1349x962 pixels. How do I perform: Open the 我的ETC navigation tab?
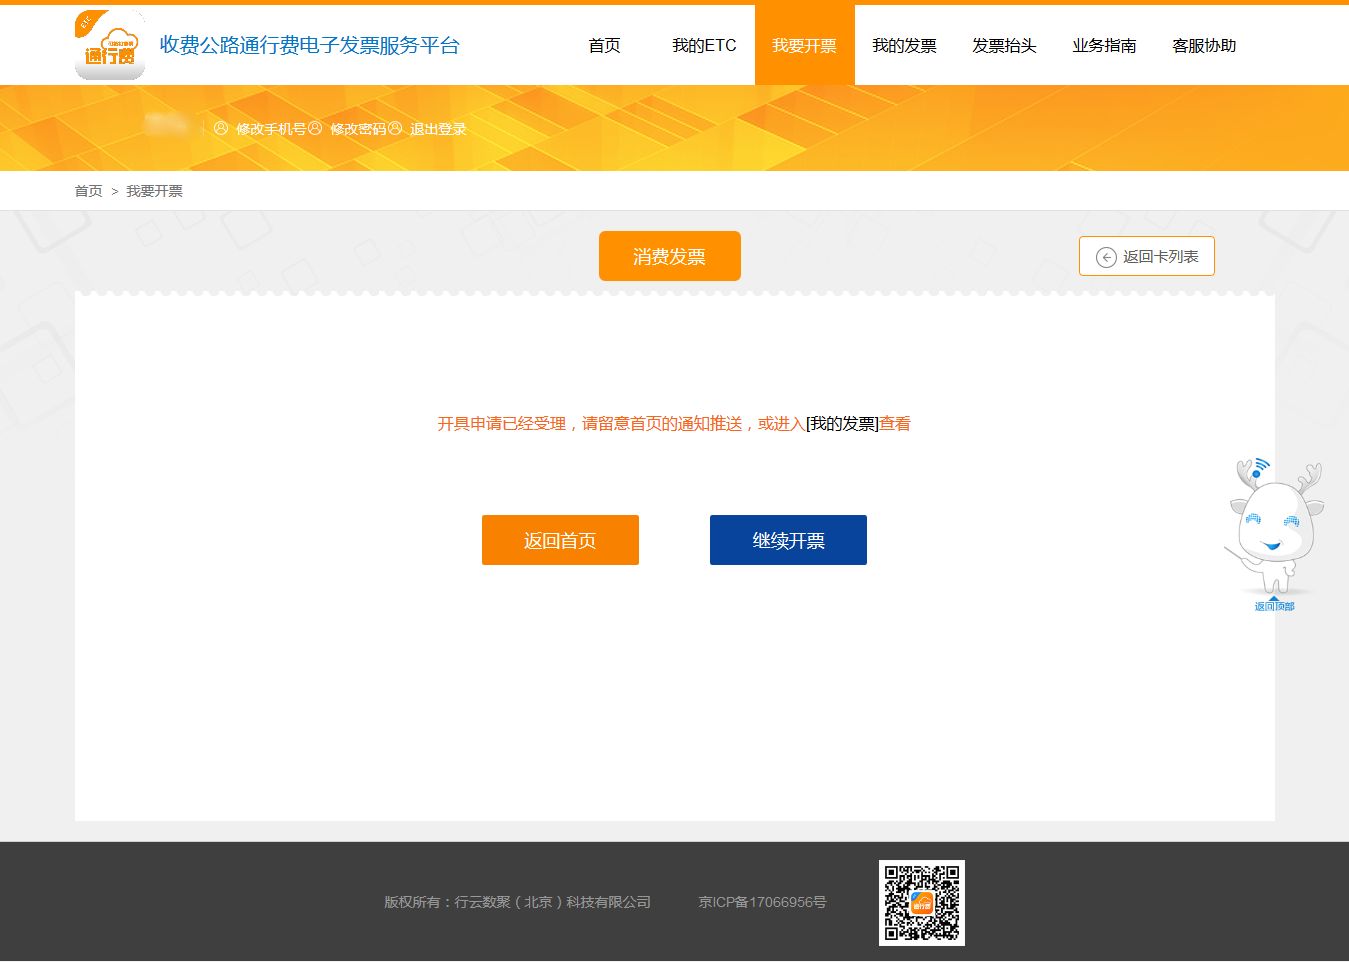[x=704, y=46]
